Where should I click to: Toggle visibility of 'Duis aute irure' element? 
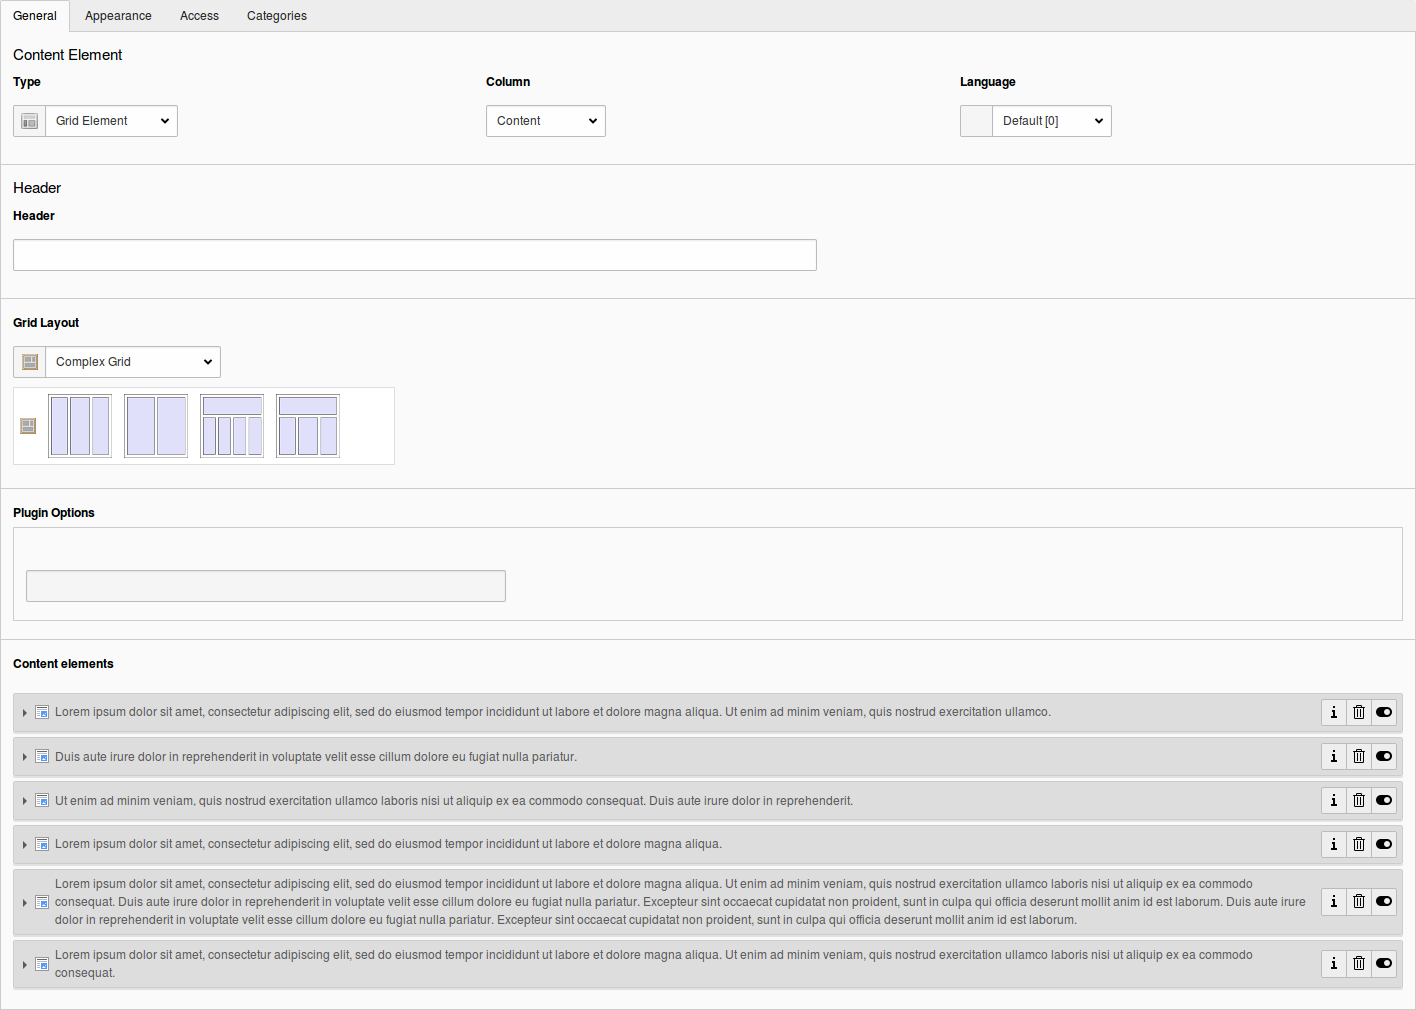tap(1384, 756)
